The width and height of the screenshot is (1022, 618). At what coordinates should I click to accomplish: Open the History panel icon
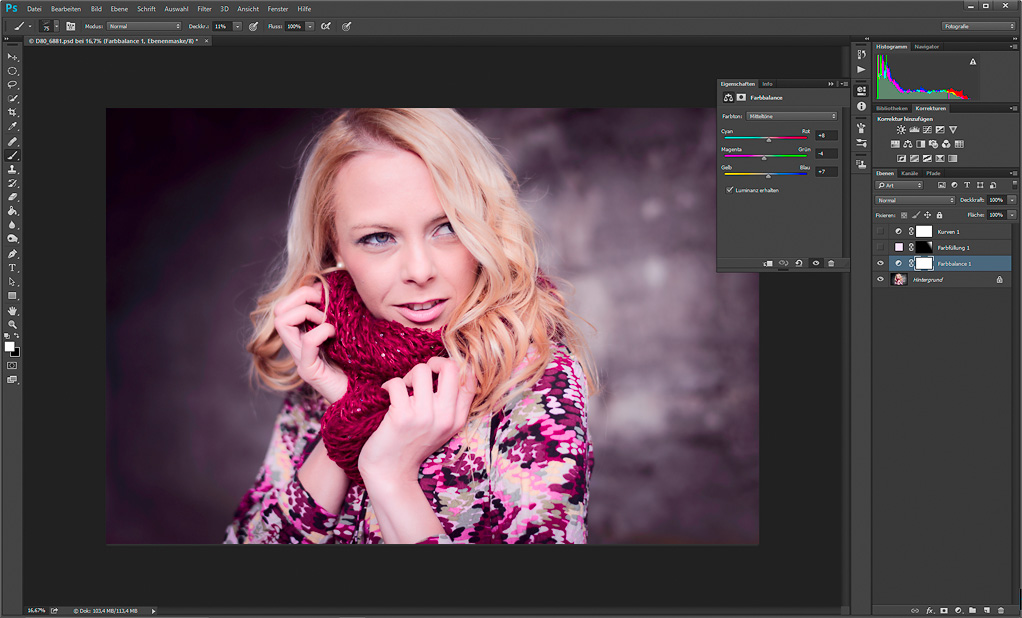861,54
